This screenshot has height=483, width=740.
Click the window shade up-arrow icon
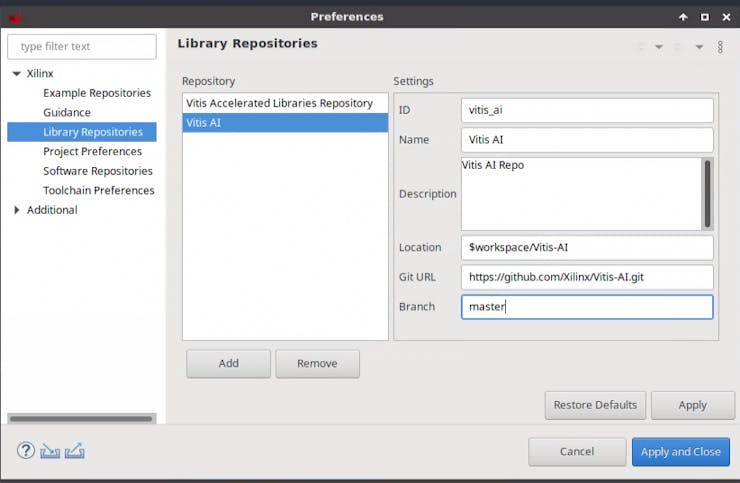(x=683, y=17)
